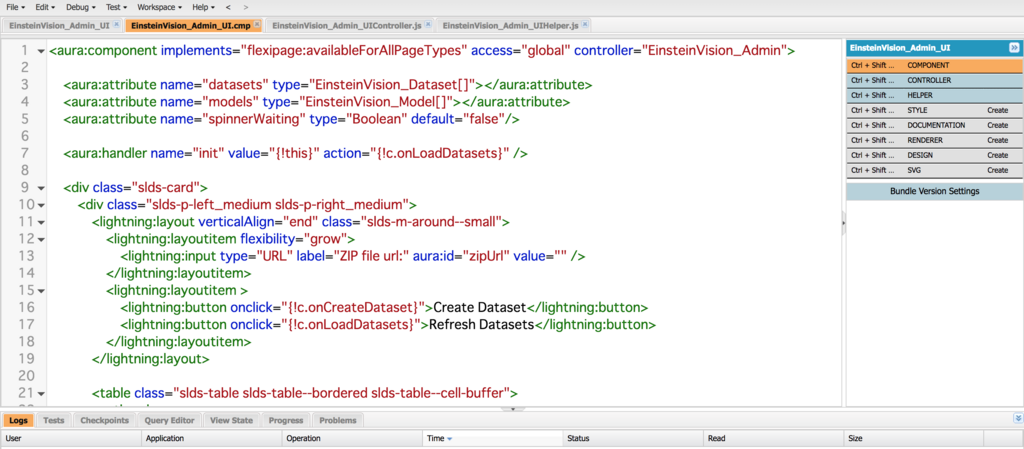This screenshot has height=449, width=1024.
Task: Create the RENDERER resource
Action: point(997,140)
